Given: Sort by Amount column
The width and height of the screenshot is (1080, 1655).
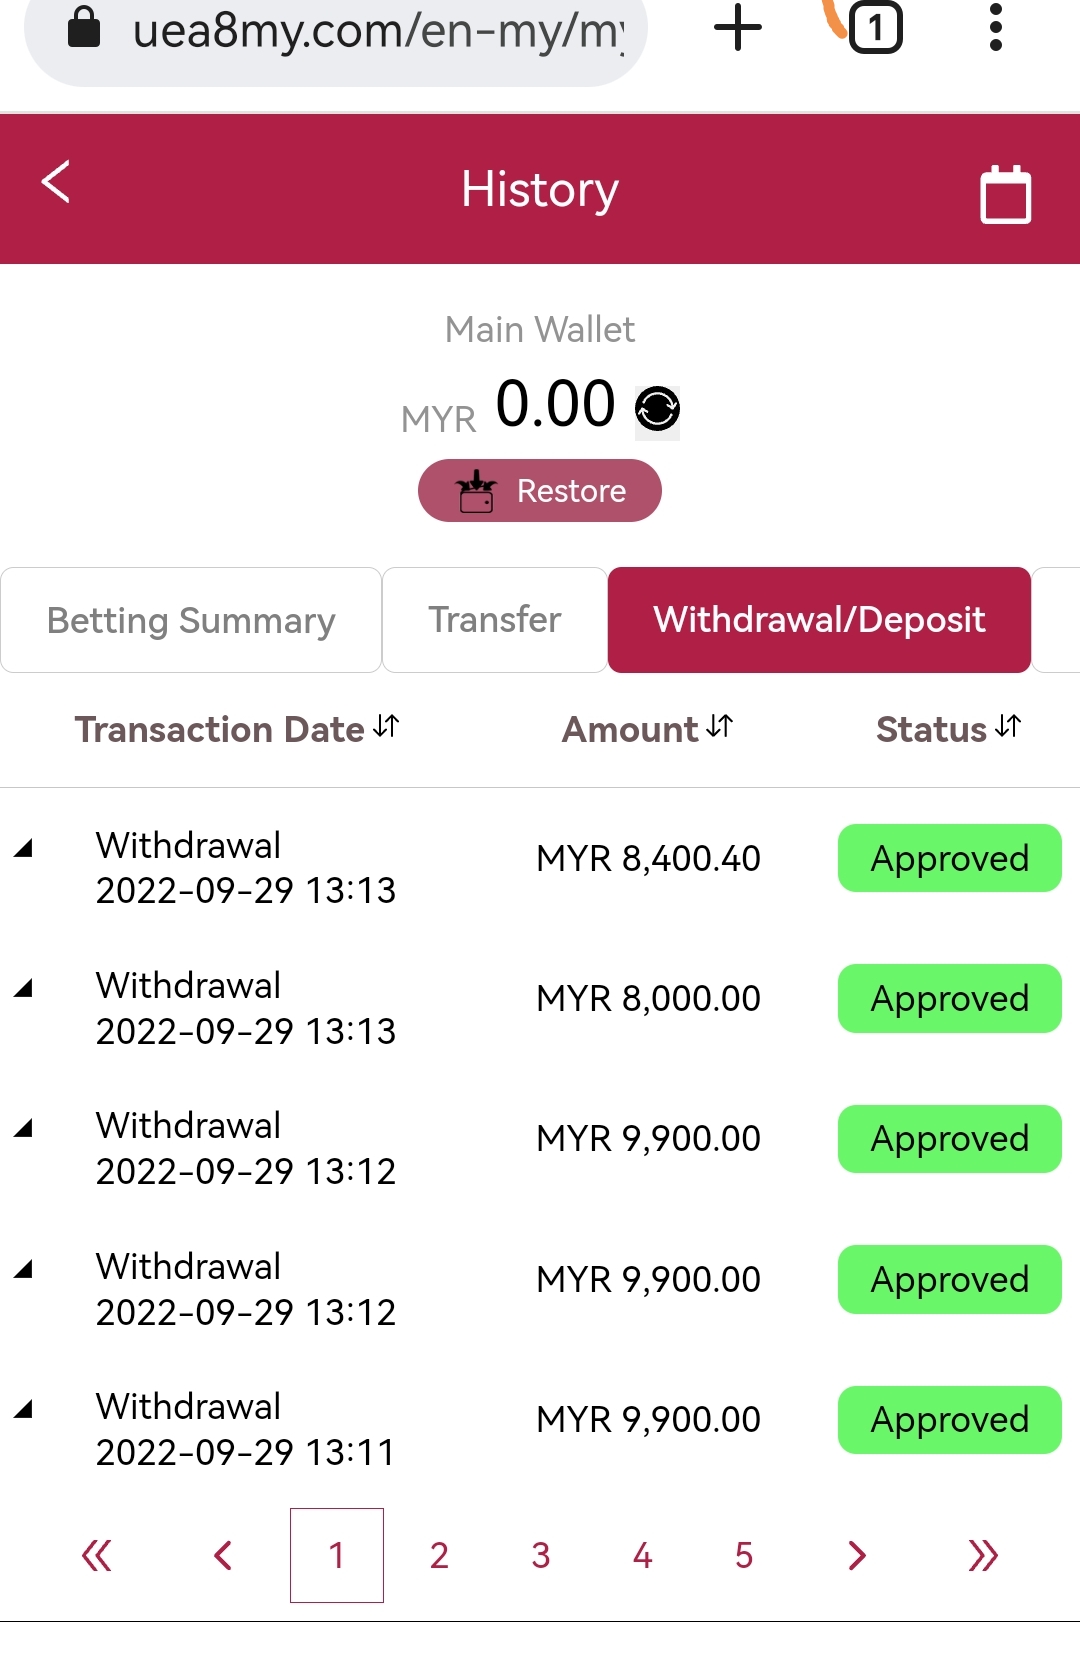Looking at the screenshot, I should 647,729.
